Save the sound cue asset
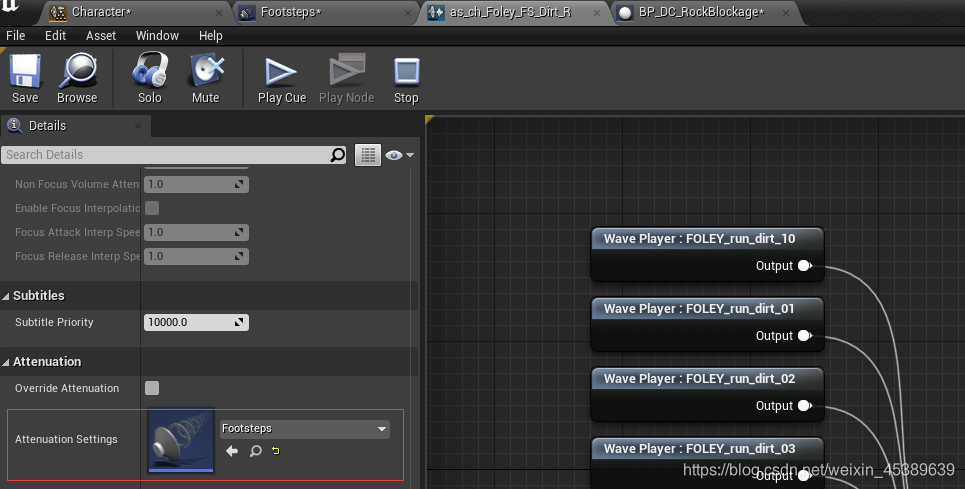The image size is (965, 489). point(25,79)
